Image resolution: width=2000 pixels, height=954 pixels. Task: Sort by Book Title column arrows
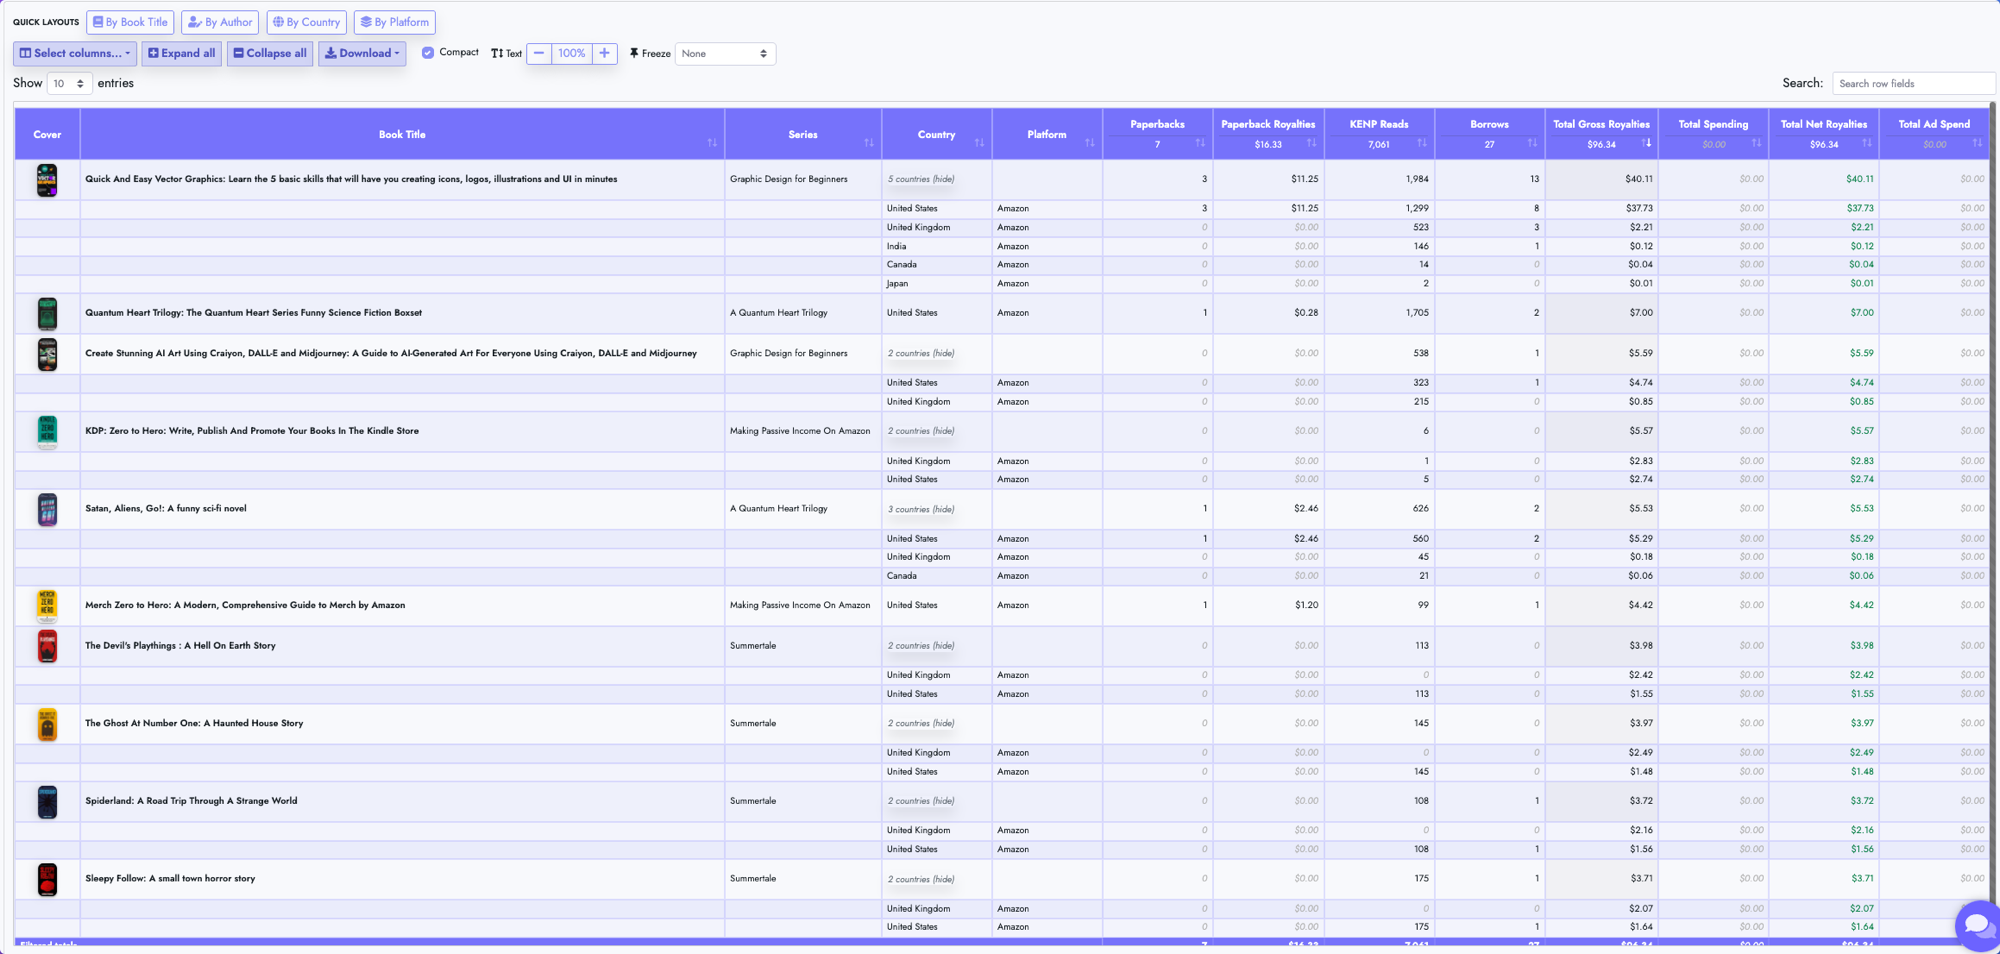712,143
